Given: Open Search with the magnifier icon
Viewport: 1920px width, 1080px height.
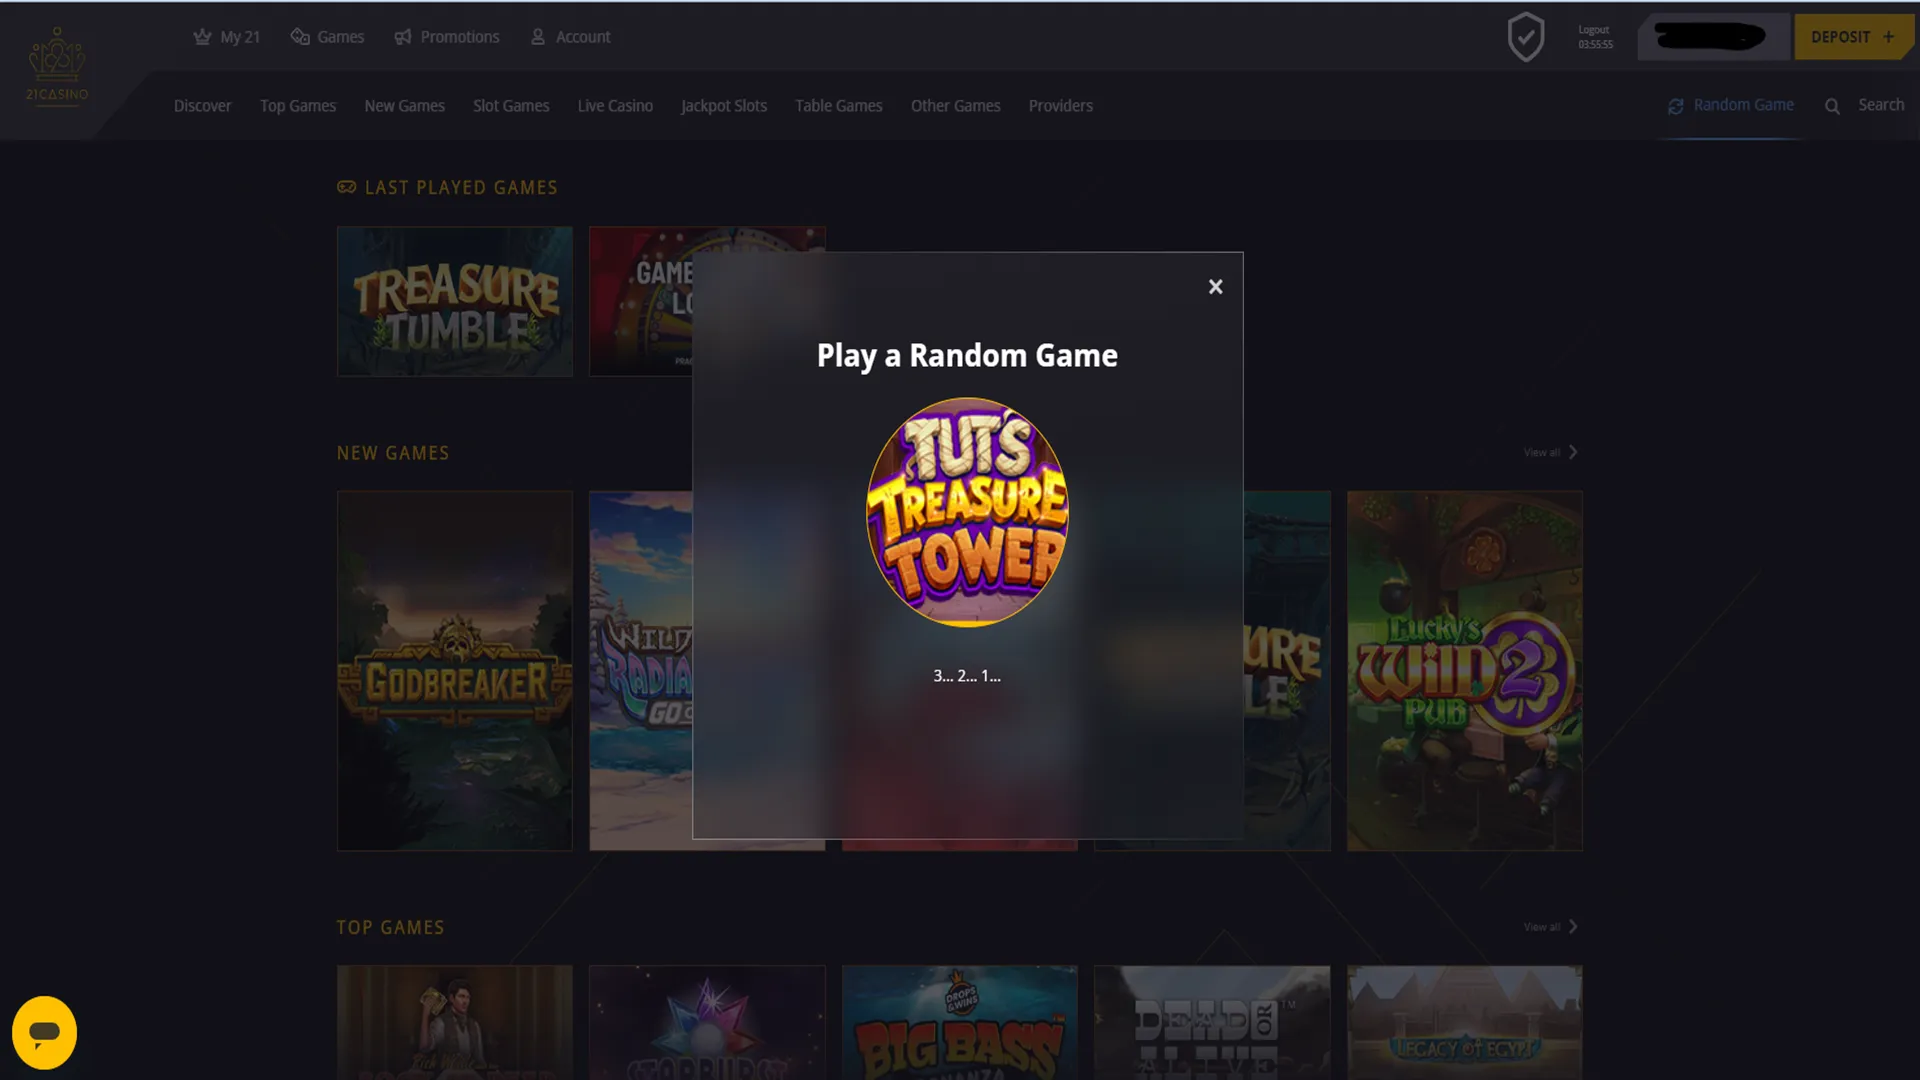Looking at the screenshot, I should [1833, 105].
